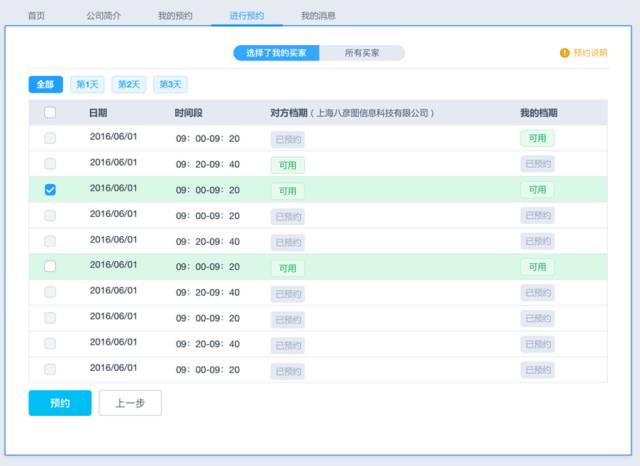This screenshot has width=640, height=466.
Task: Click the 我的档期 column header
Action: coord(539,113)
